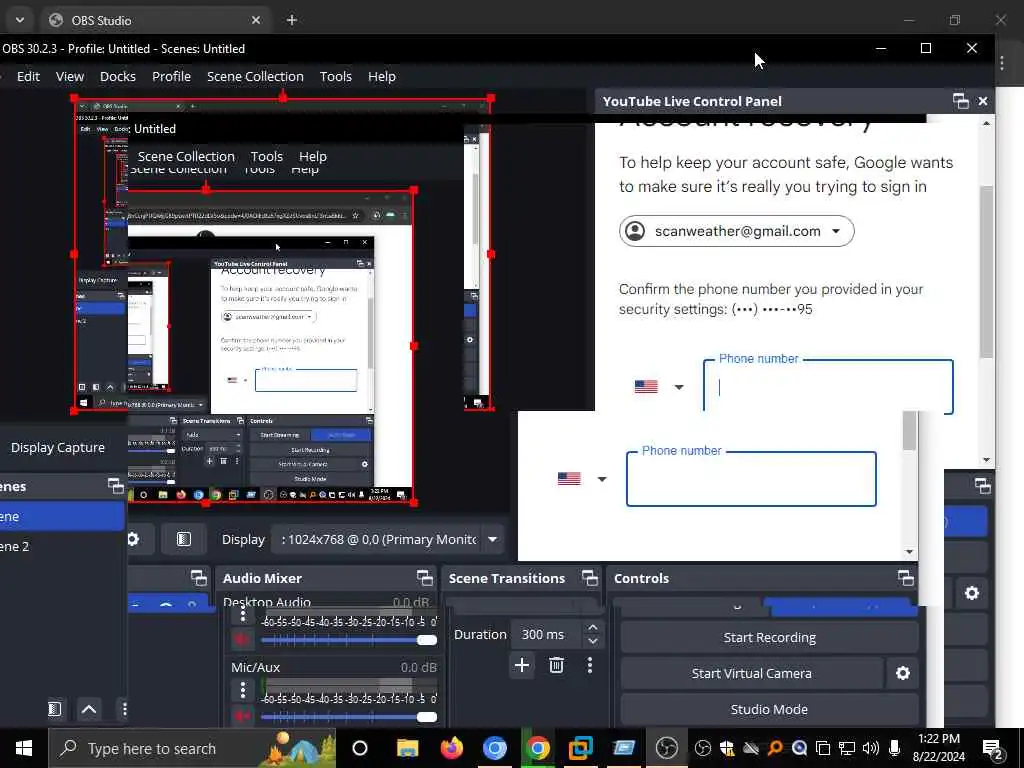Viewport: 1024px width, 768px height.
Task: Add a new scene transition with plus icon
Action: (x=522, y=665)
